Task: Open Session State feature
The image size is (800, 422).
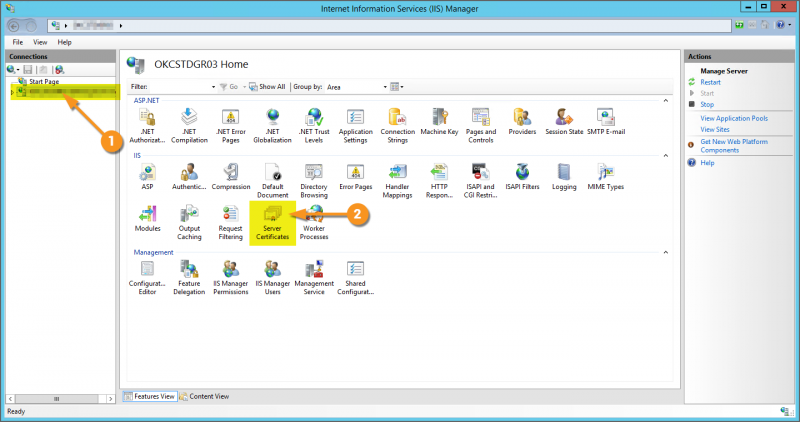Action: pyautogui.click(x=564, y=121)
